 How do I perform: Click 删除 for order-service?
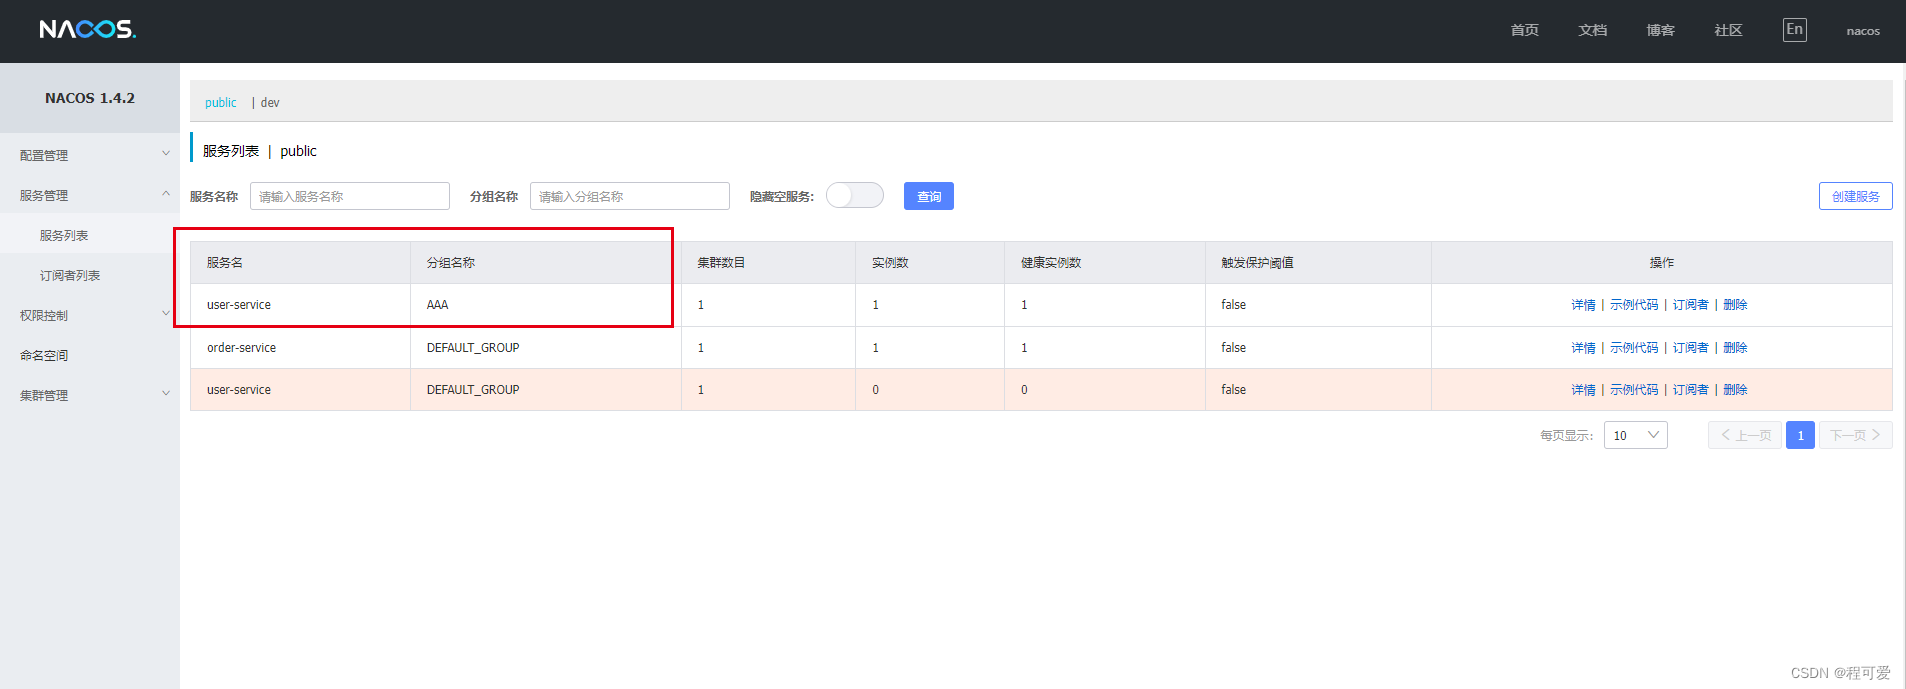[1735, 348]
